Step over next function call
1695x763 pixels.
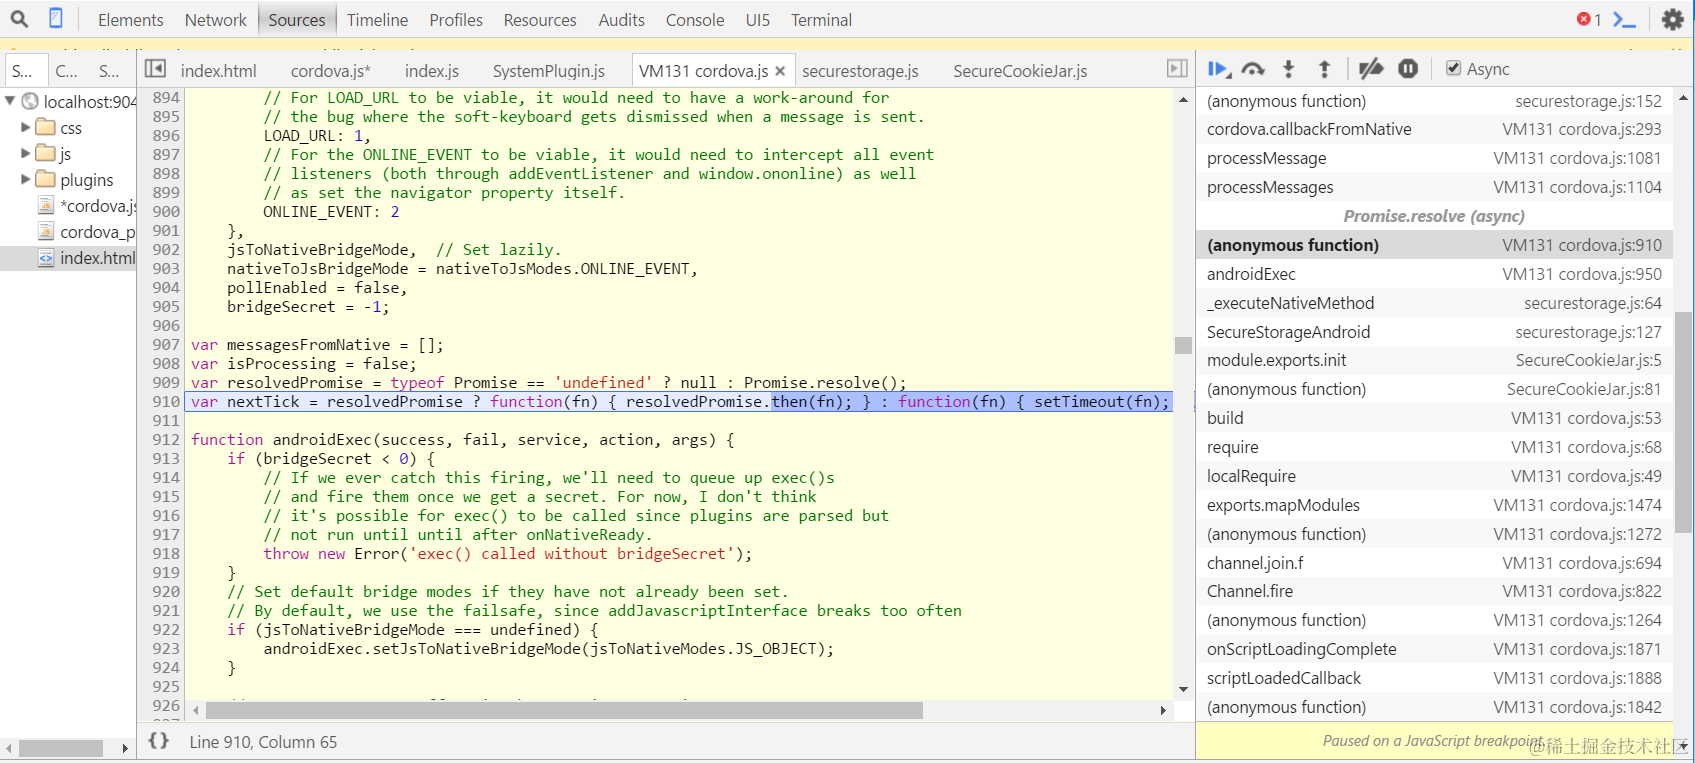tap(1253, 69)
